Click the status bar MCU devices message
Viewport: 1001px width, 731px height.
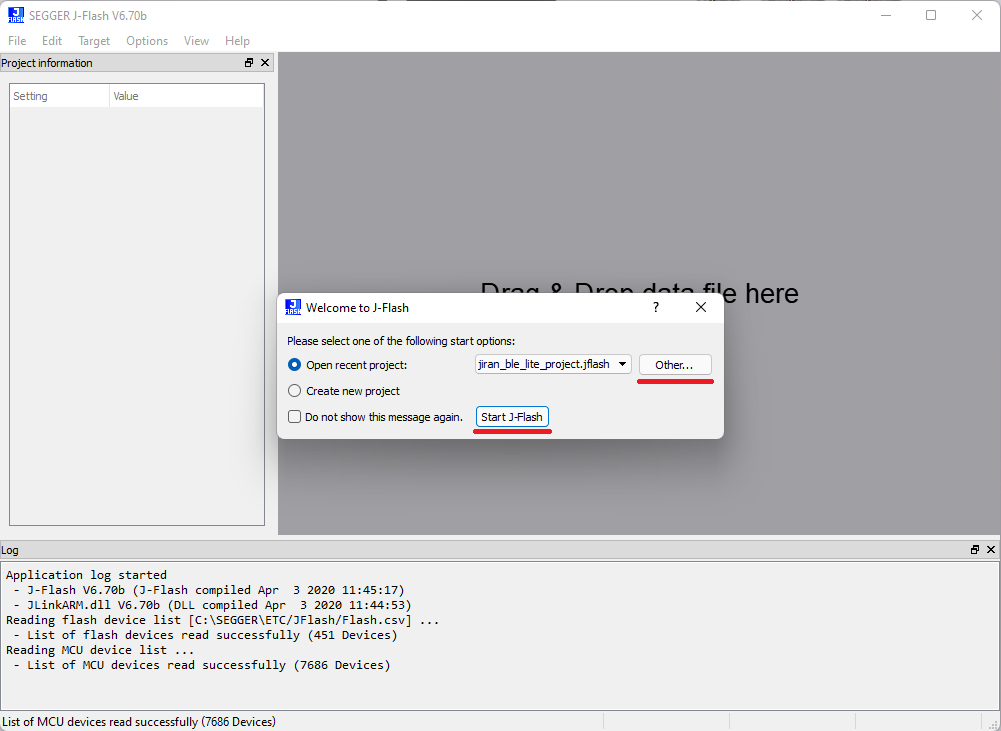pyautogui.click(x=139, y=722)
